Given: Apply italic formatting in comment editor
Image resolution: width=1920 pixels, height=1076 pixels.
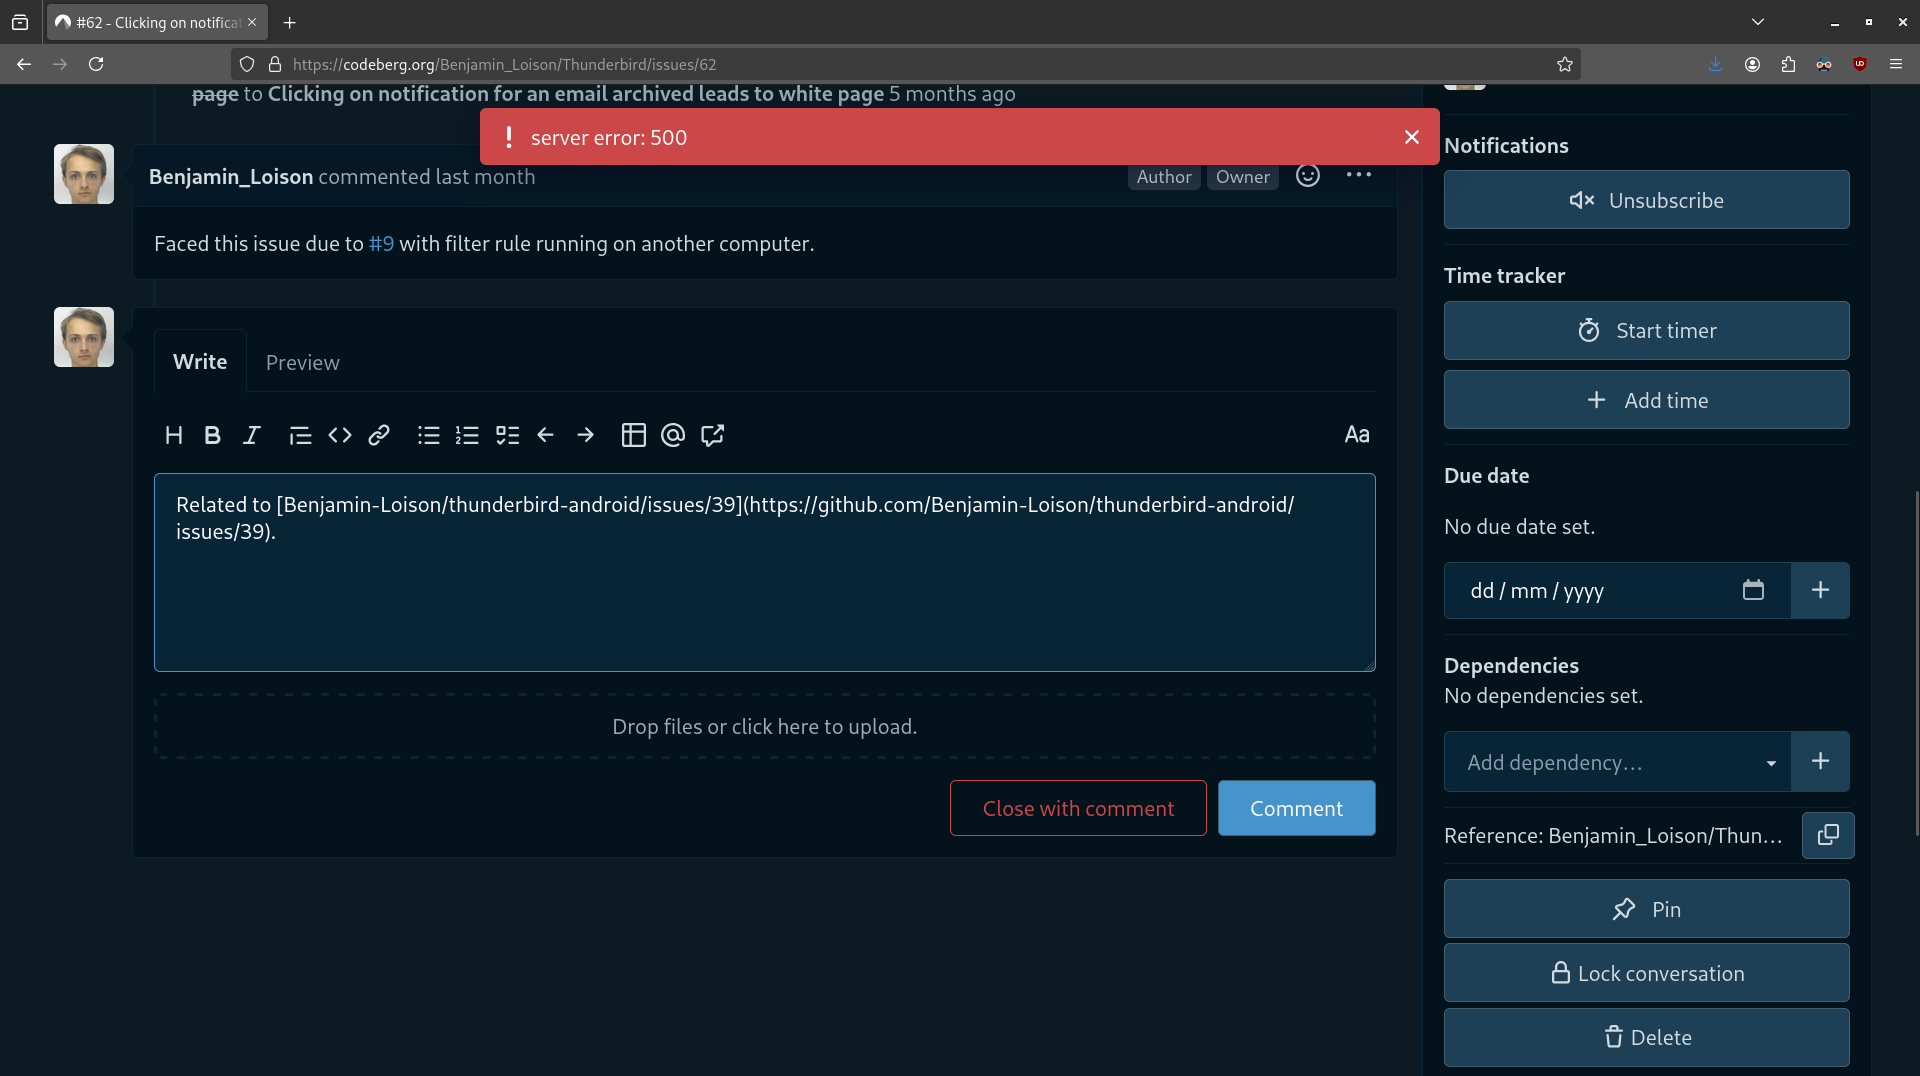Looking at the screenshot, I should point(252,435).
